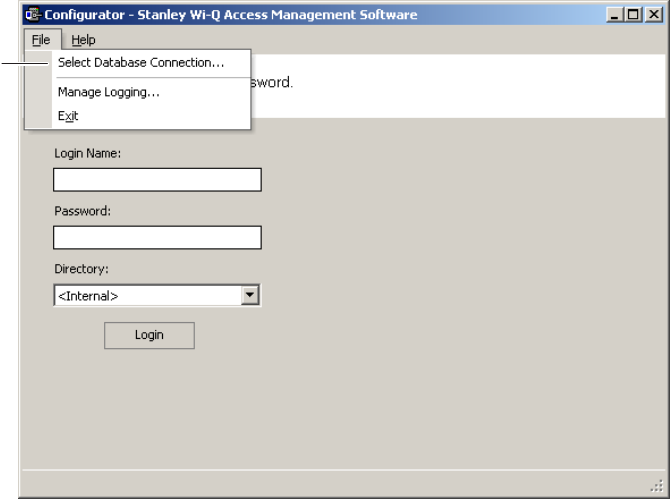Open the File menu

coord(42,40)
